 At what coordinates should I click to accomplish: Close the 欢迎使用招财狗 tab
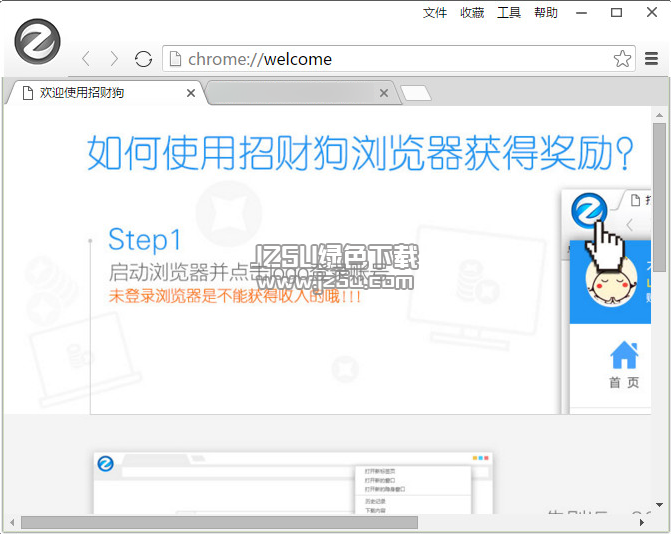tap(191, 93)
